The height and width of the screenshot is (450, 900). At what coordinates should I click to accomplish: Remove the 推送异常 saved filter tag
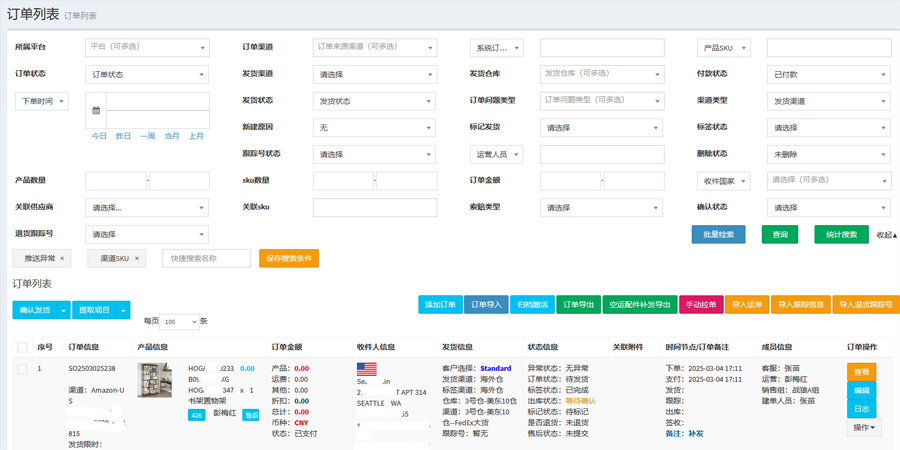(x=62, y=258)
